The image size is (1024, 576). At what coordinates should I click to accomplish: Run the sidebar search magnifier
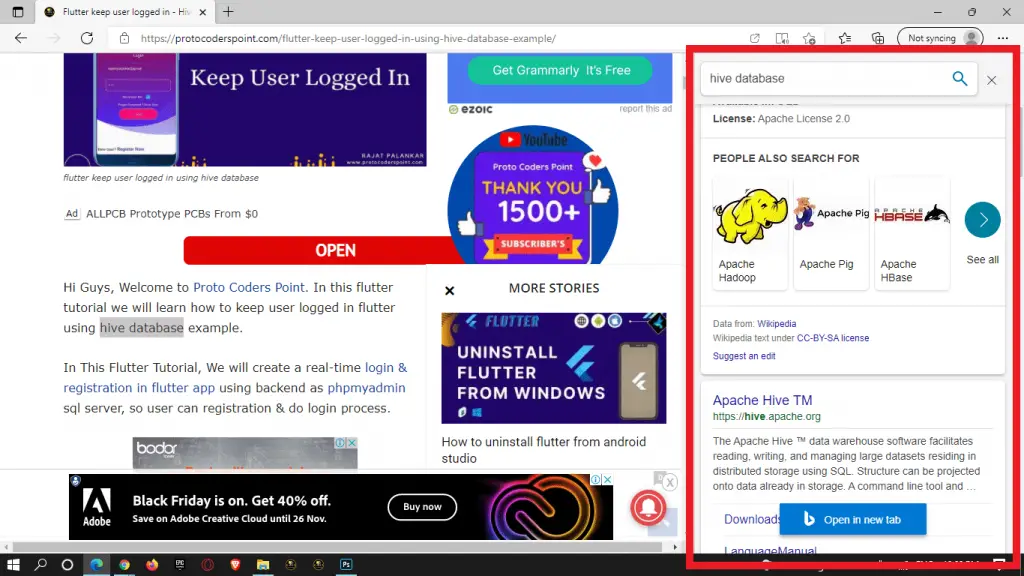(959, 78)
